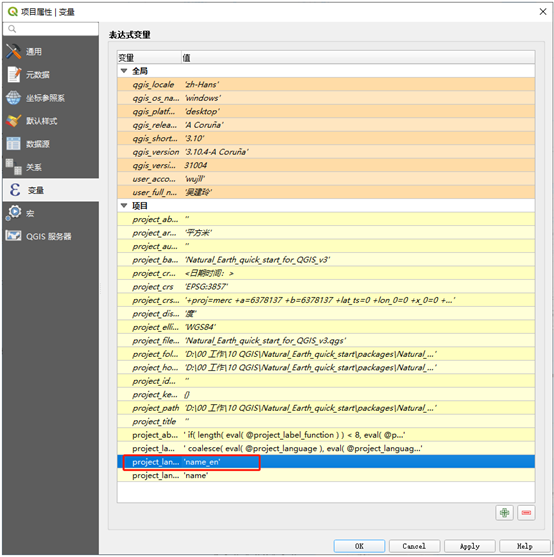Screen dimensions: 554x557
Task: Open the QGIS Server (QGIS 服务器) icon
Action: pos(13,236)
